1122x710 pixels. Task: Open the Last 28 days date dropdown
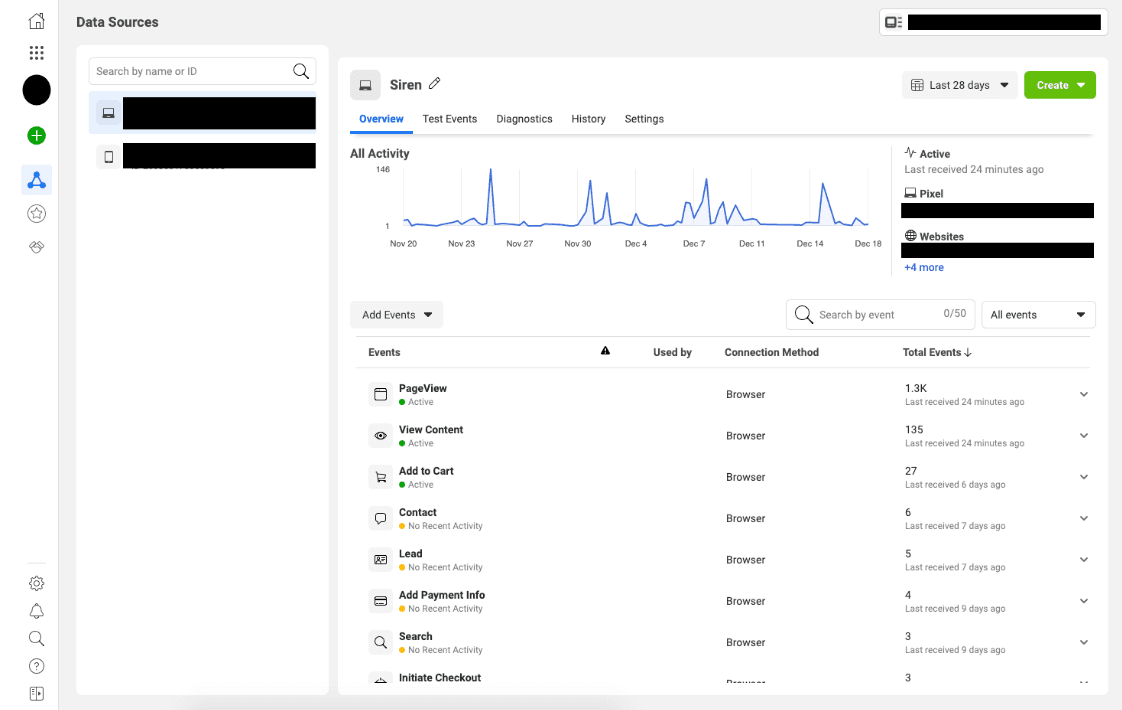tap(960, 85)
